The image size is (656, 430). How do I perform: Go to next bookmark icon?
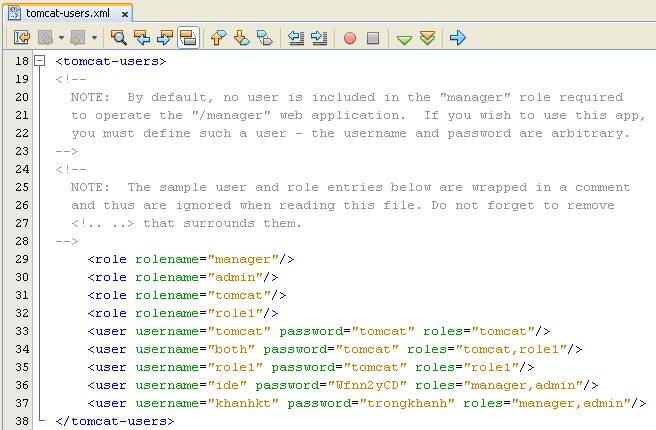(241, 38)
